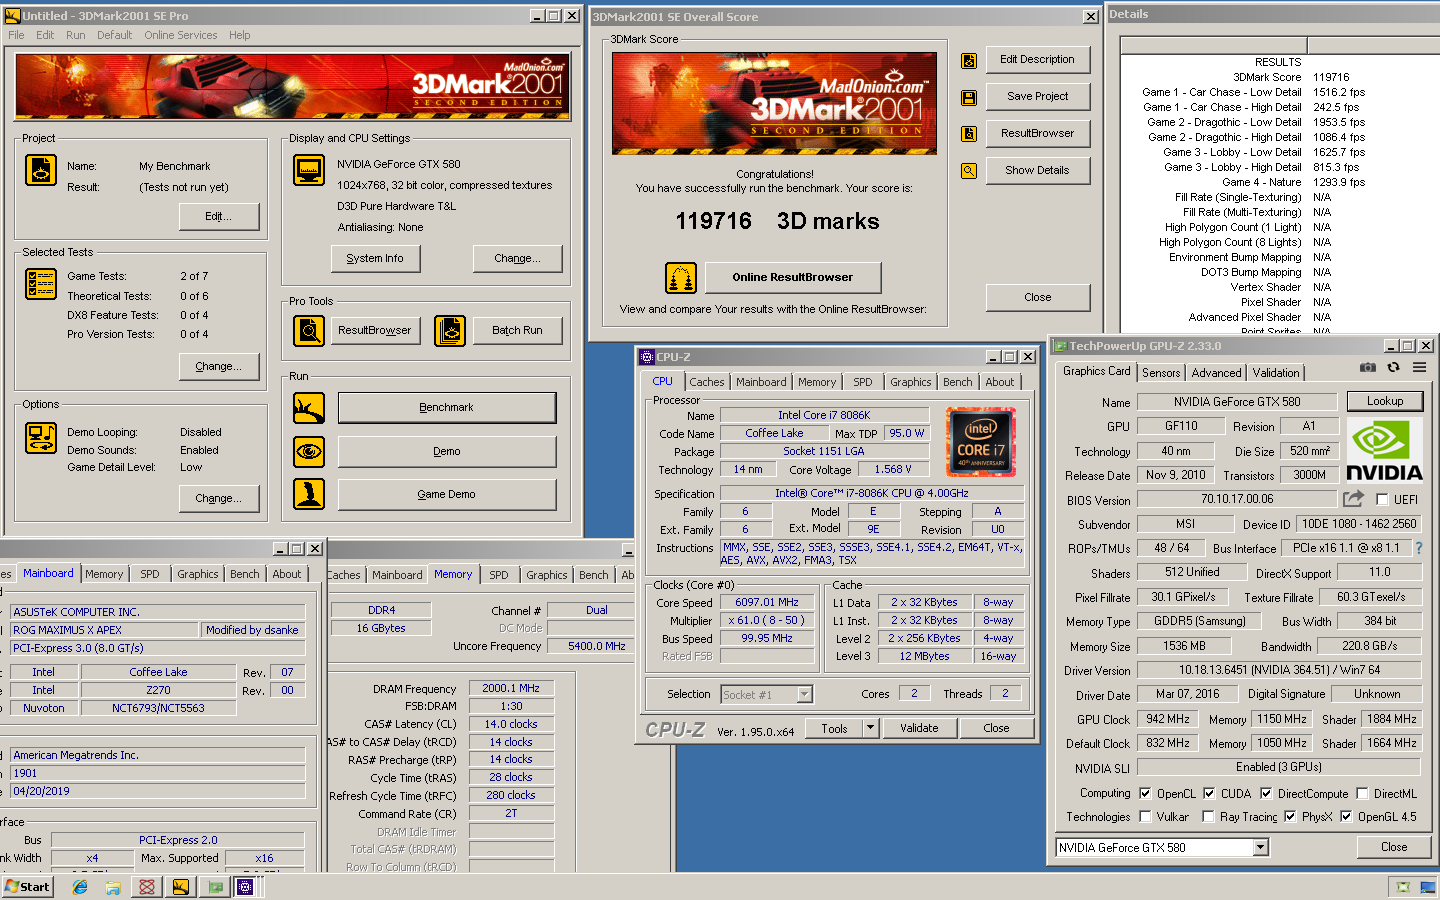Viewport: 1440px width, 900px height.
Task: Open the GPU-Z hamburger menu
Action: (x=1419, y=368)
